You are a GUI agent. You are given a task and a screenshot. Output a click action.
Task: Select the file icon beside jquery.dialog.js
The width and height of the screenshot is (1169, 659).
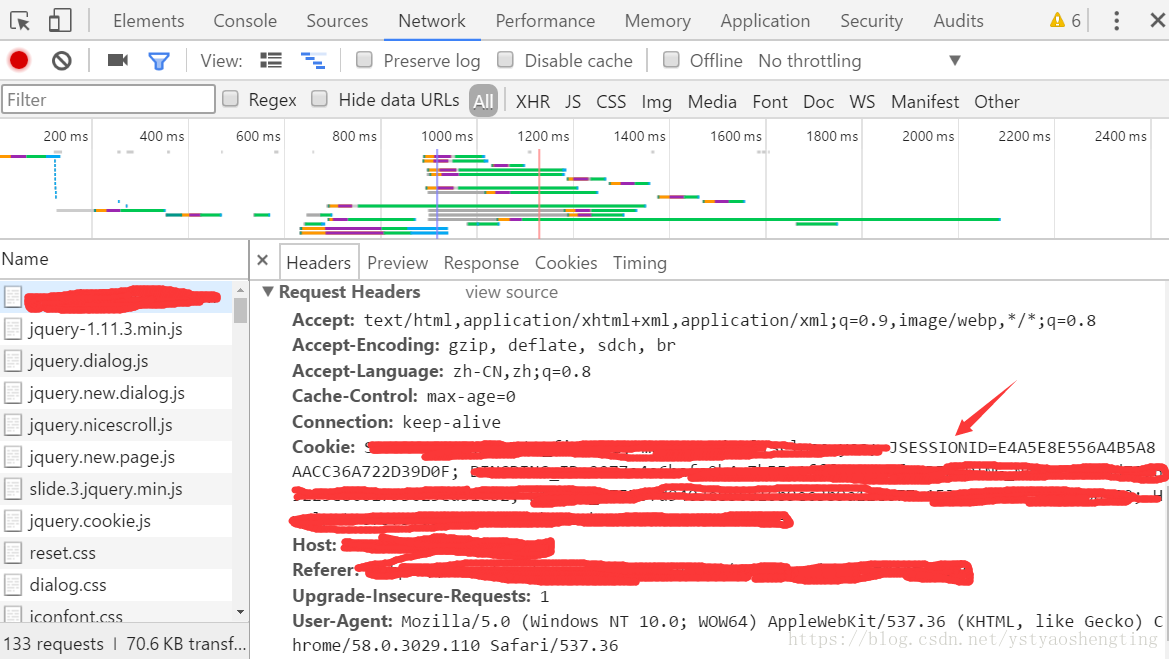click(x=13, y=361)
